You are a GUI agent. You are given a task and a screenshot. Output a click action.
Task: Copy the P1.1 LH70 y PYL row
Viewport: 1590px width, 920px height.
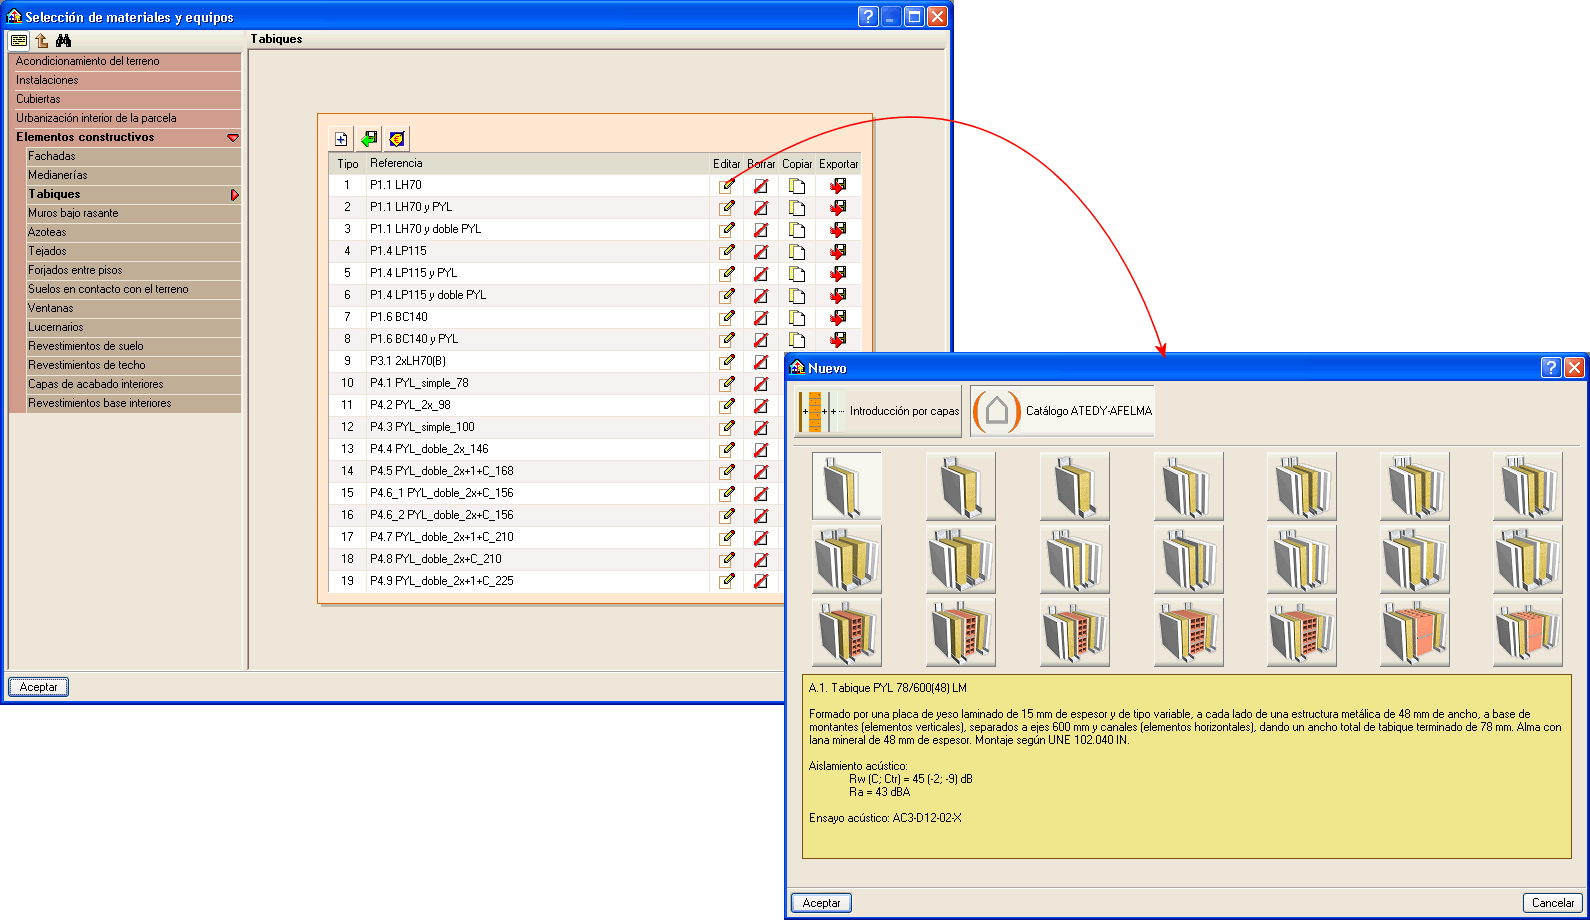click(797, 207)
